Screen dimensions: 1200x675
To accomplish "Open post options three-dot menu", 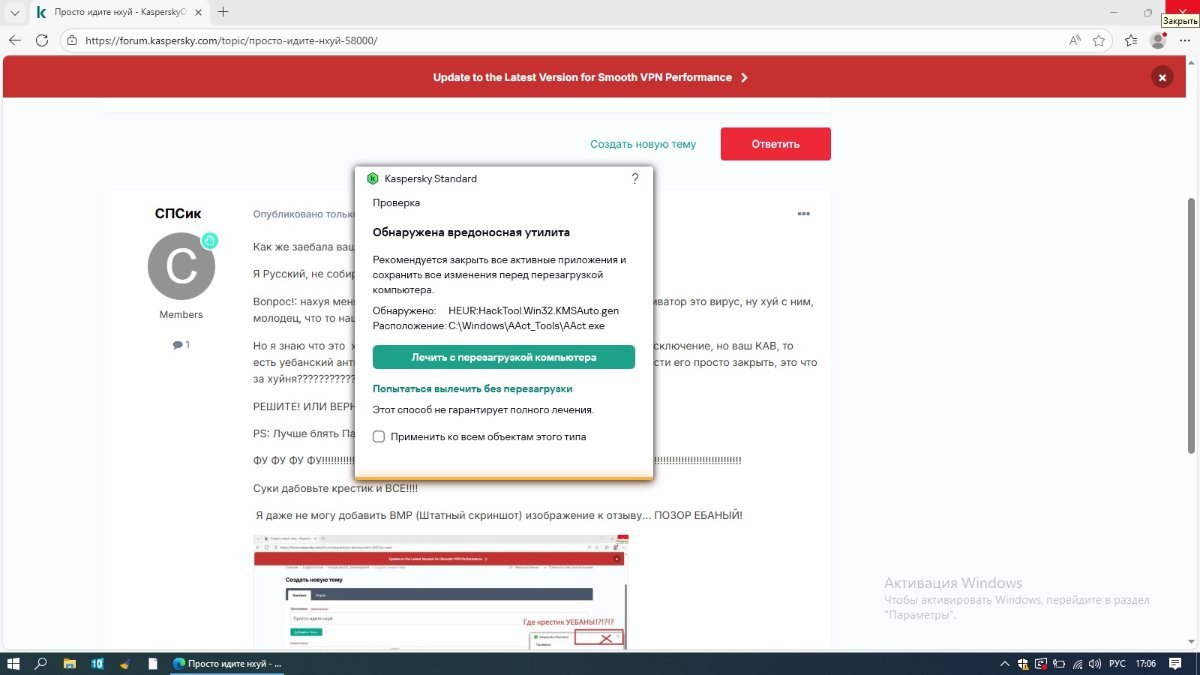I will click(804, 214).
